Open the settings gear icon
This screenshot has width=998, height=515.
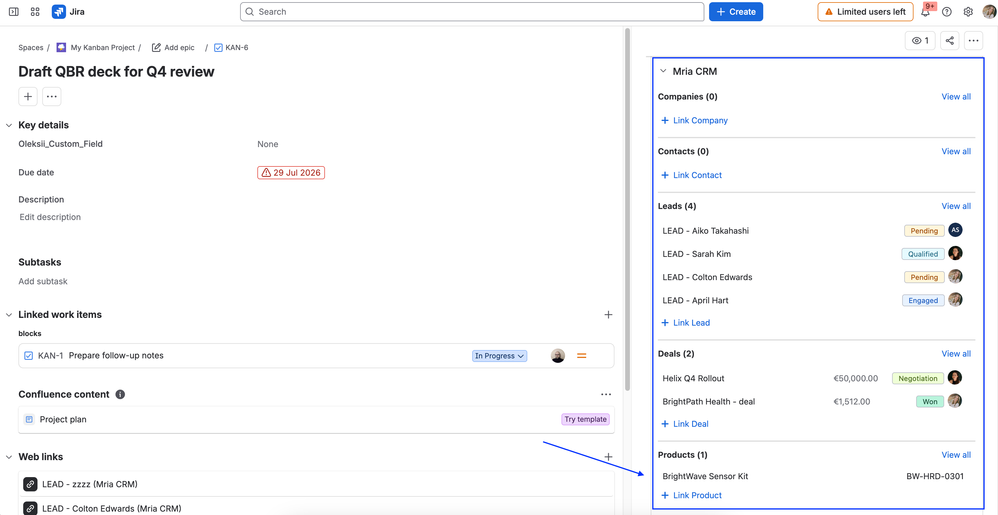pyautogui.click(x=968, y=11)
